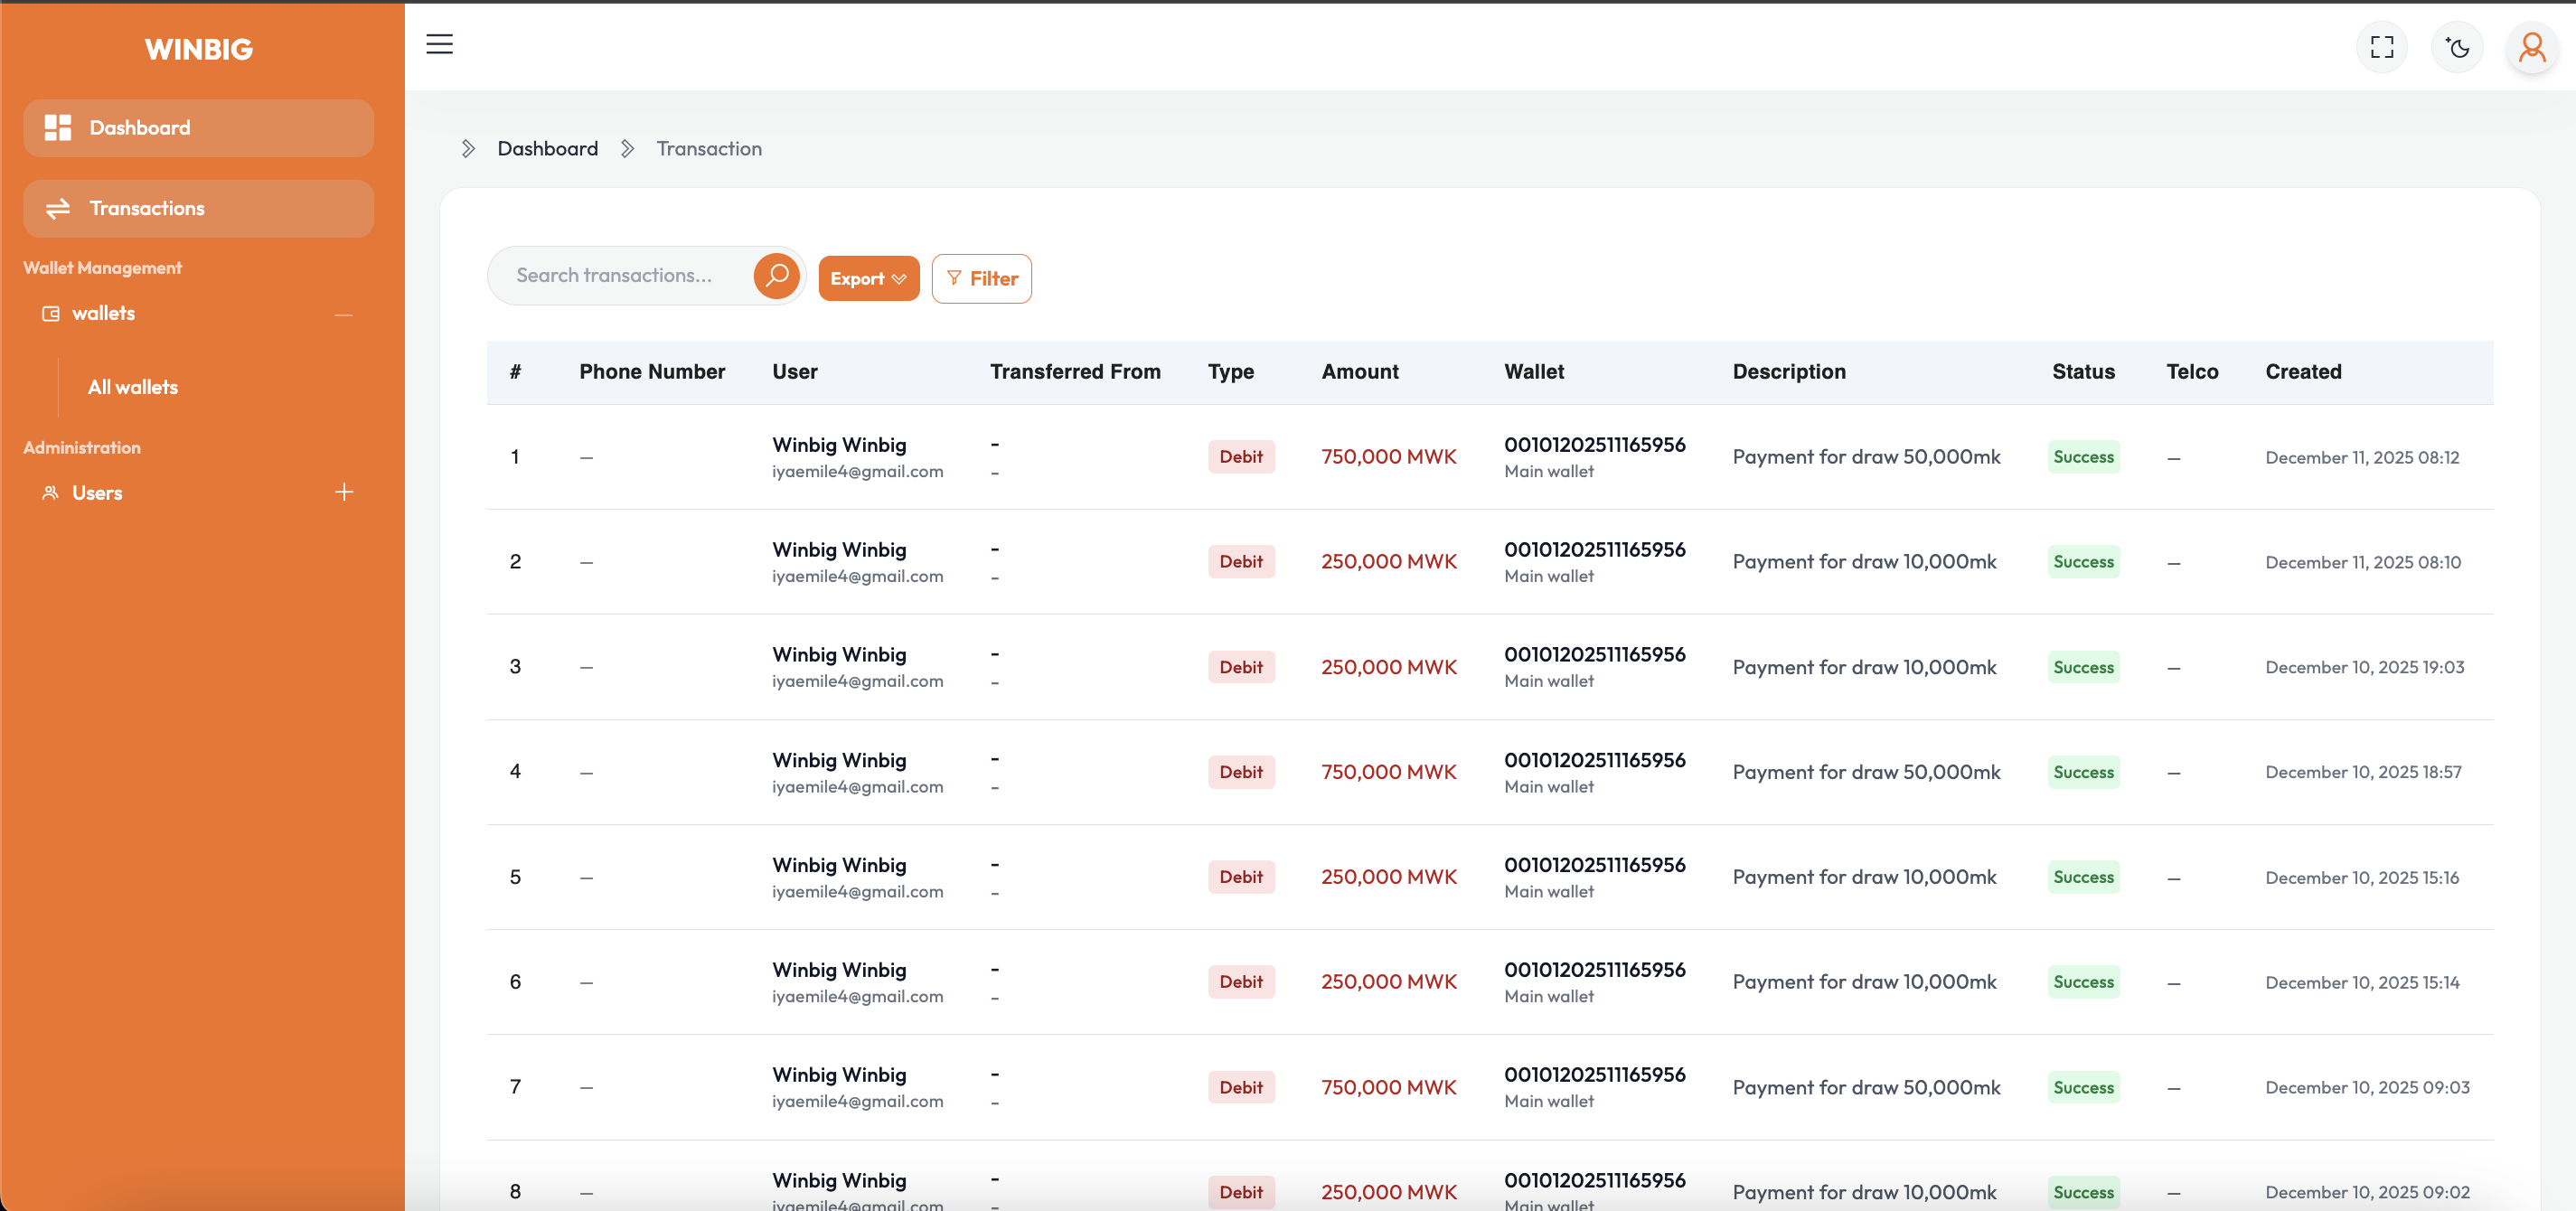Select All wallets in the sidebar
Screen dimensions: 2576x1211
pyautogui.click(x=133, y=387)
